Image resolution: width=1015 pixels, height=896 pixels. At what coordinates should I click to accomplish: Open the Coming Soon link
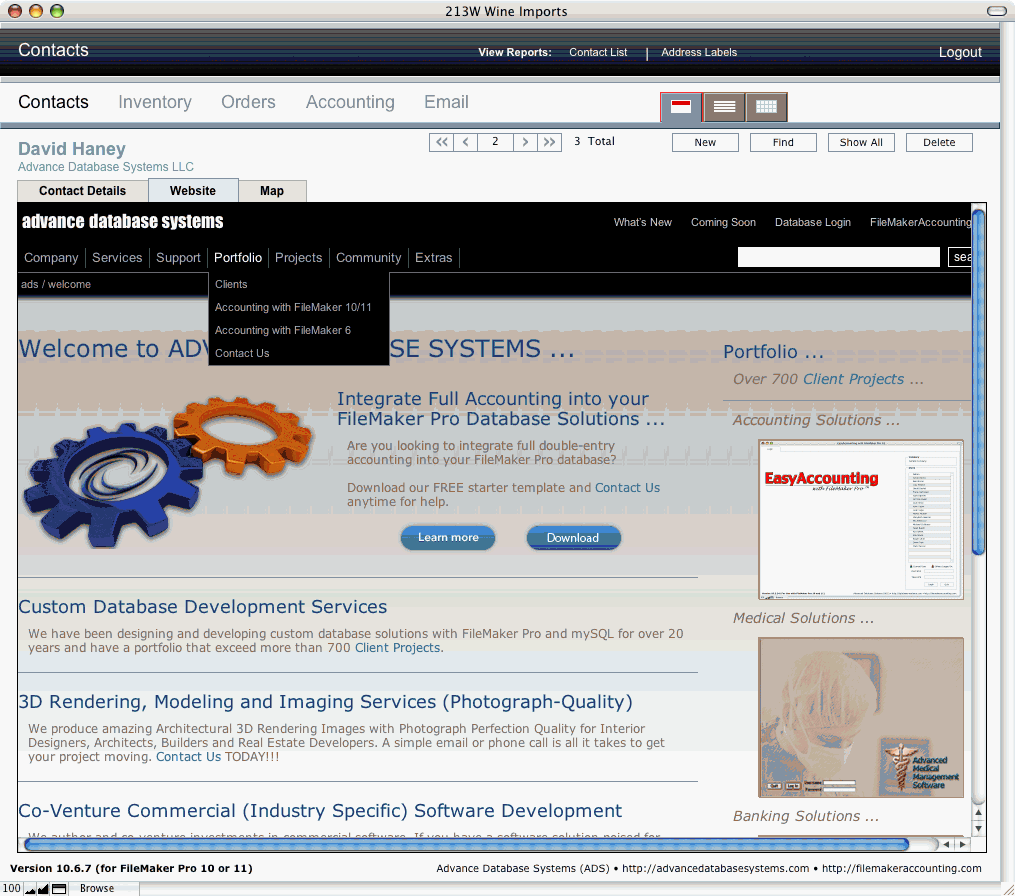click(x=723, y=222)
